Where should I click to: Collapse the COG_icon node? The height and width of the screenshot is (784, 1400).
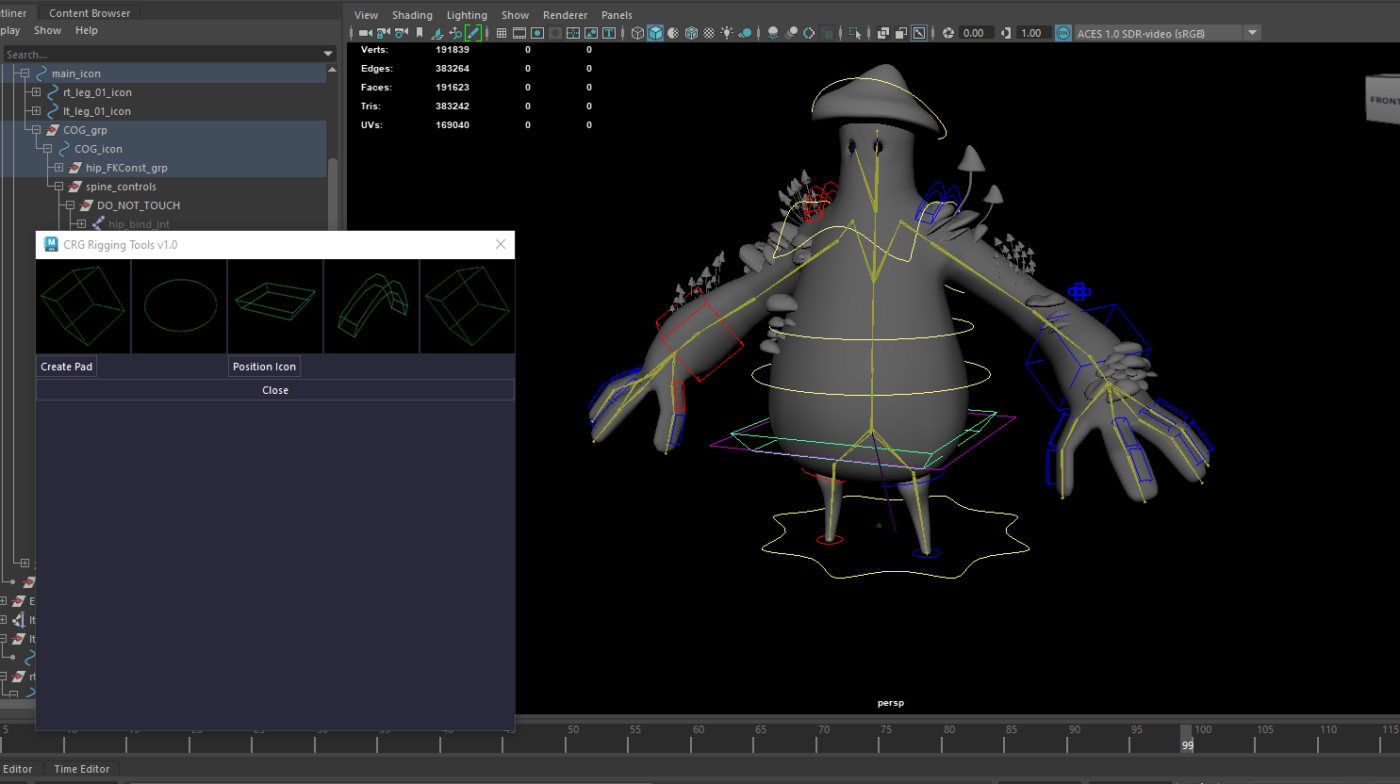[x=47, y=149]
